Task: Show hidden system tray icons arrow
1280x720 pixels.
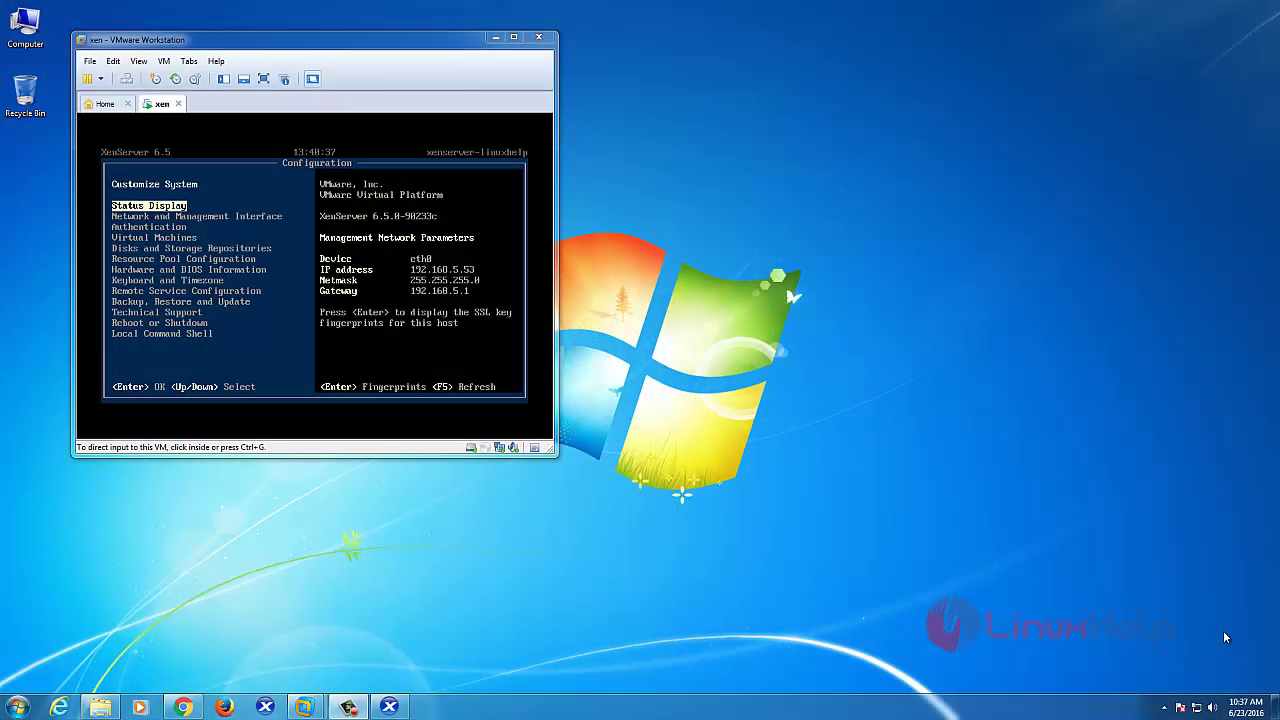Action: coord(1164,708)
